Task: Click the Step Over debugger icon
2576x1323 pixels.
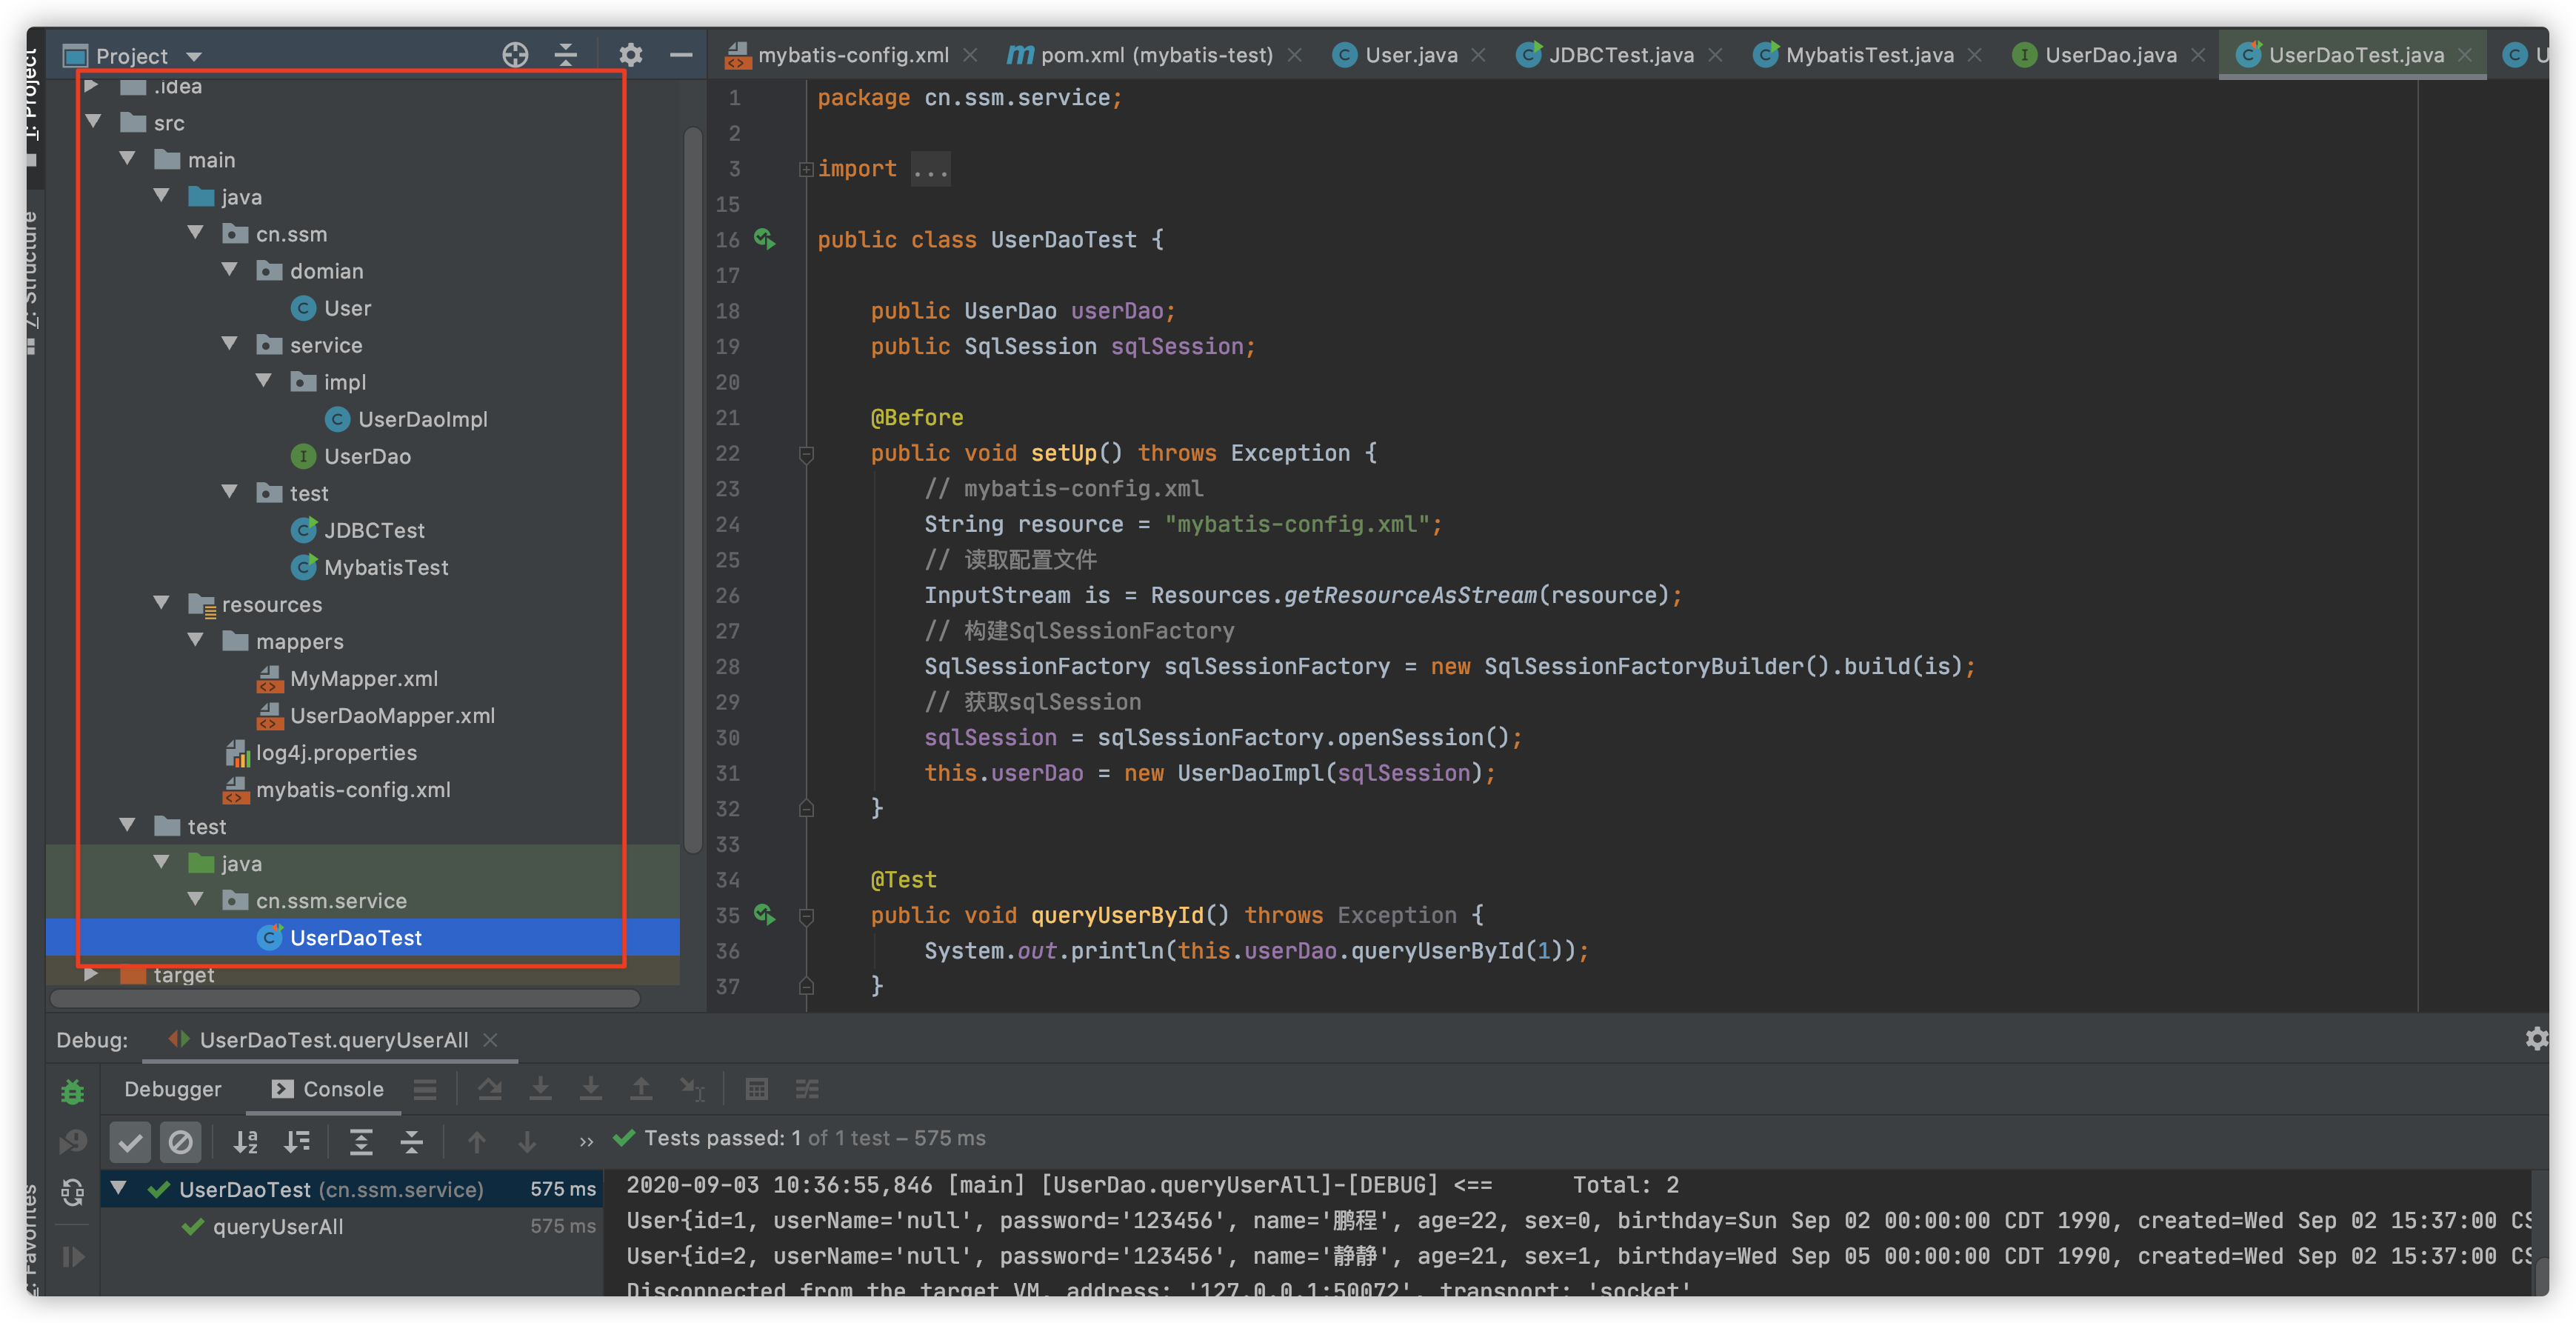Action: coord(490,1089)
